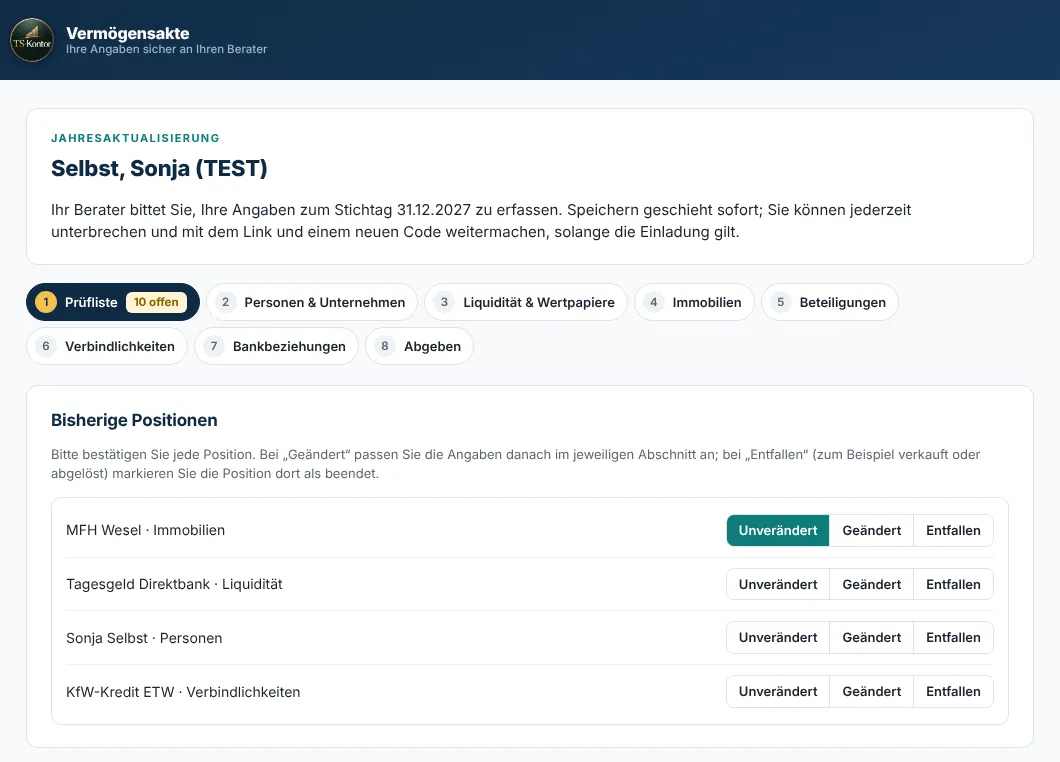
Task: Click the 'JAHRESAKTUALISIERUNG' label
Action: pos(135,138)
